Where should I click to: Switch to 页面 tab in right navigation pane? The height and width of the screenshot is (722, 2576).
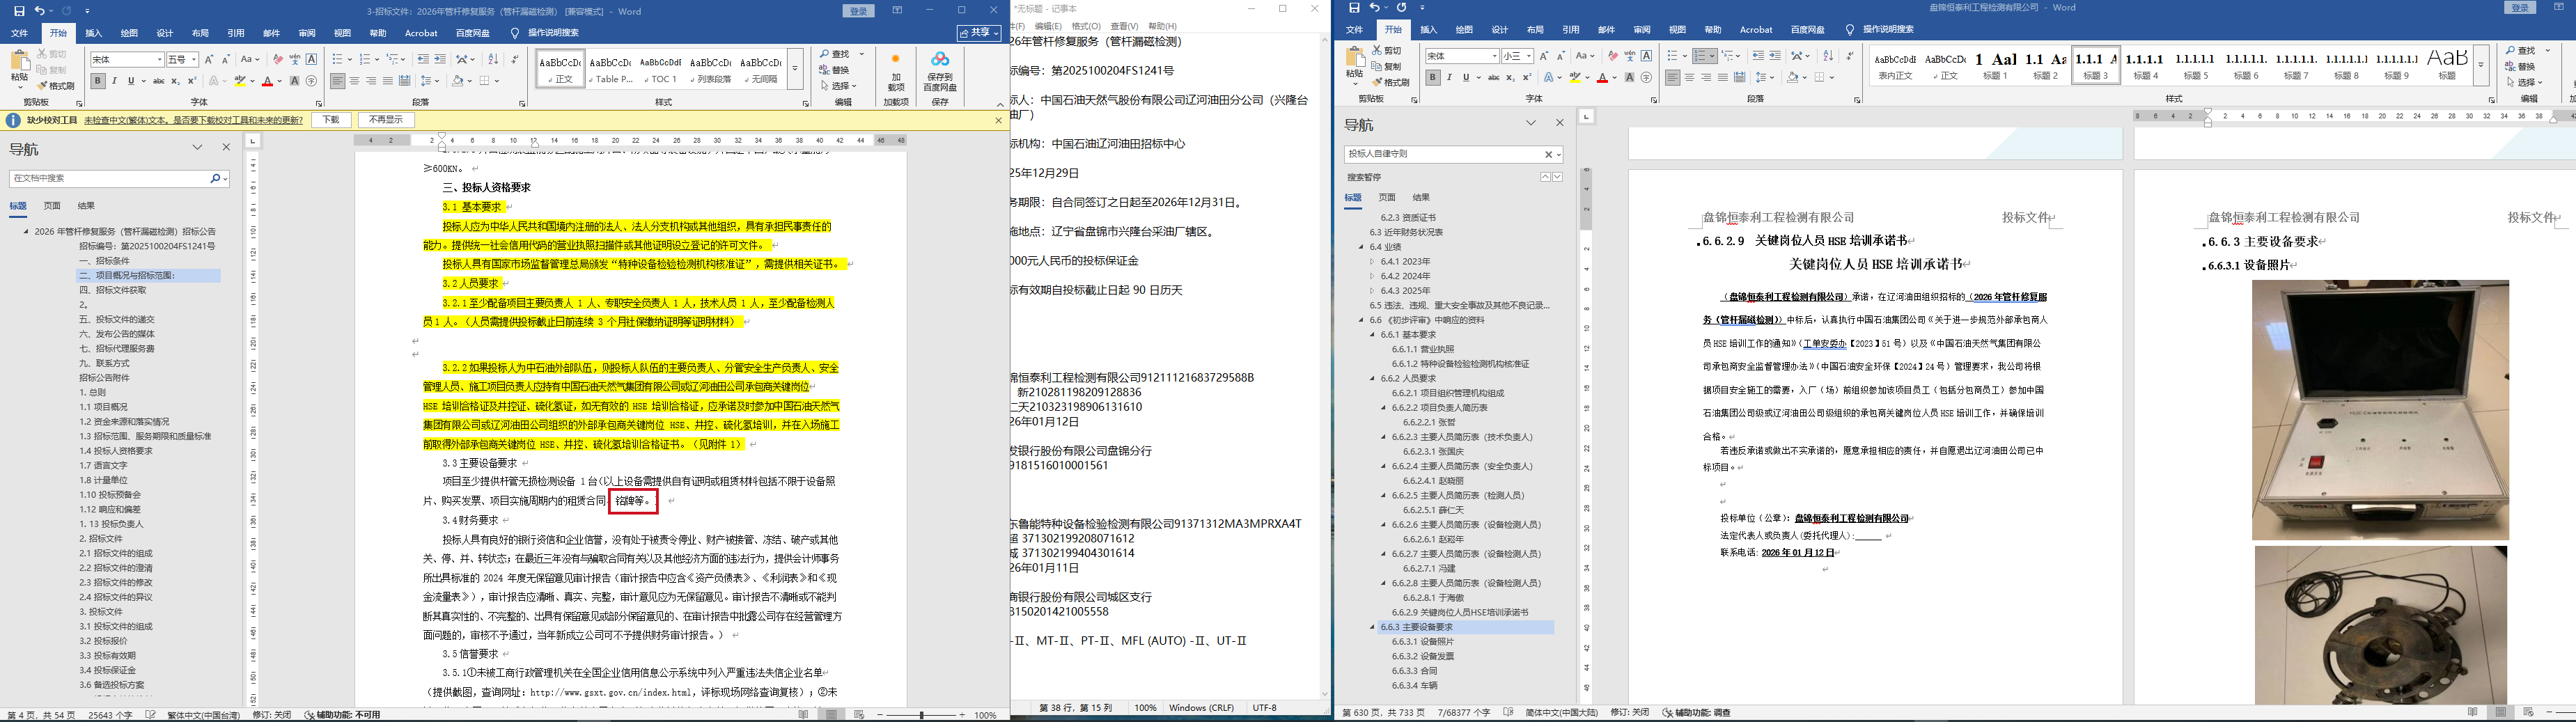(1387, 198)
